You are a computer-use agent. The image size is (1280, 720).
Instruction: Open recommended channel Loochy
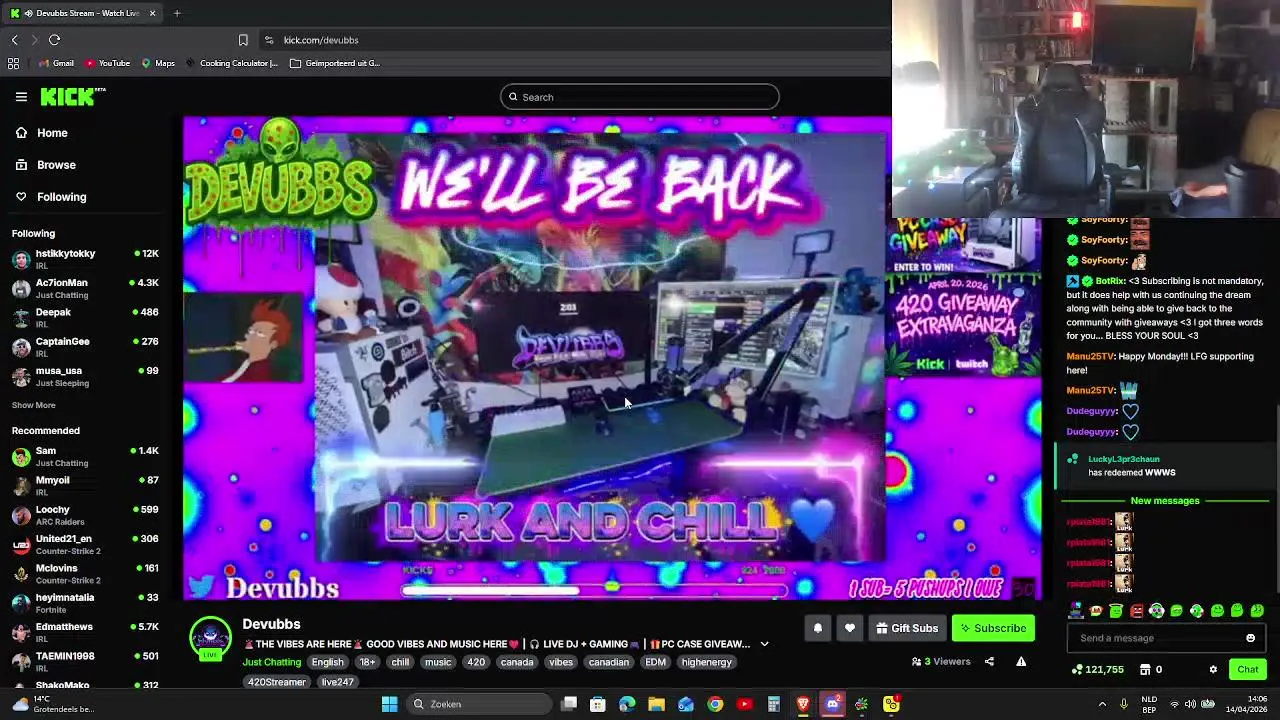pos(86,515)
